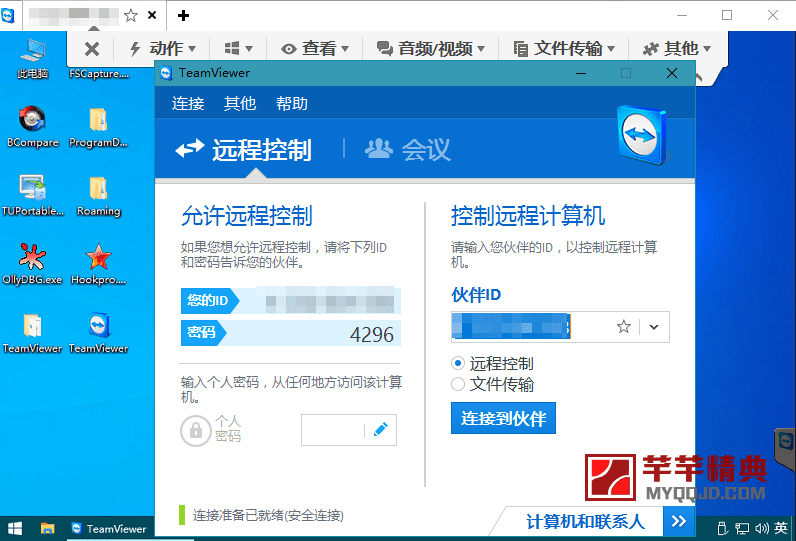
Task: Click the 允许远程控制 heading
Action: [x=247, y=216]
